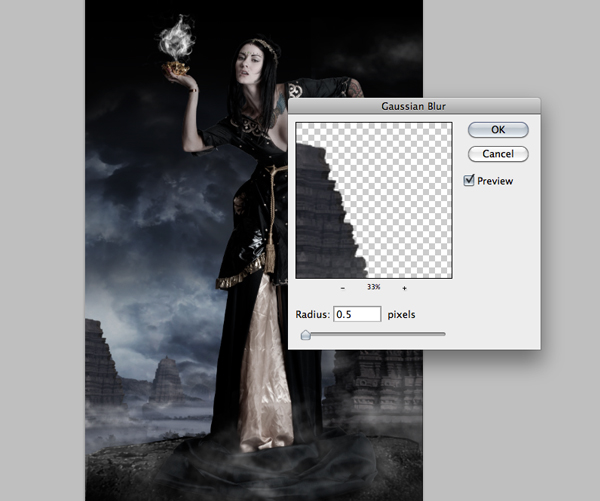
Task: Zoom in the preview with plus
Action: 404,288
